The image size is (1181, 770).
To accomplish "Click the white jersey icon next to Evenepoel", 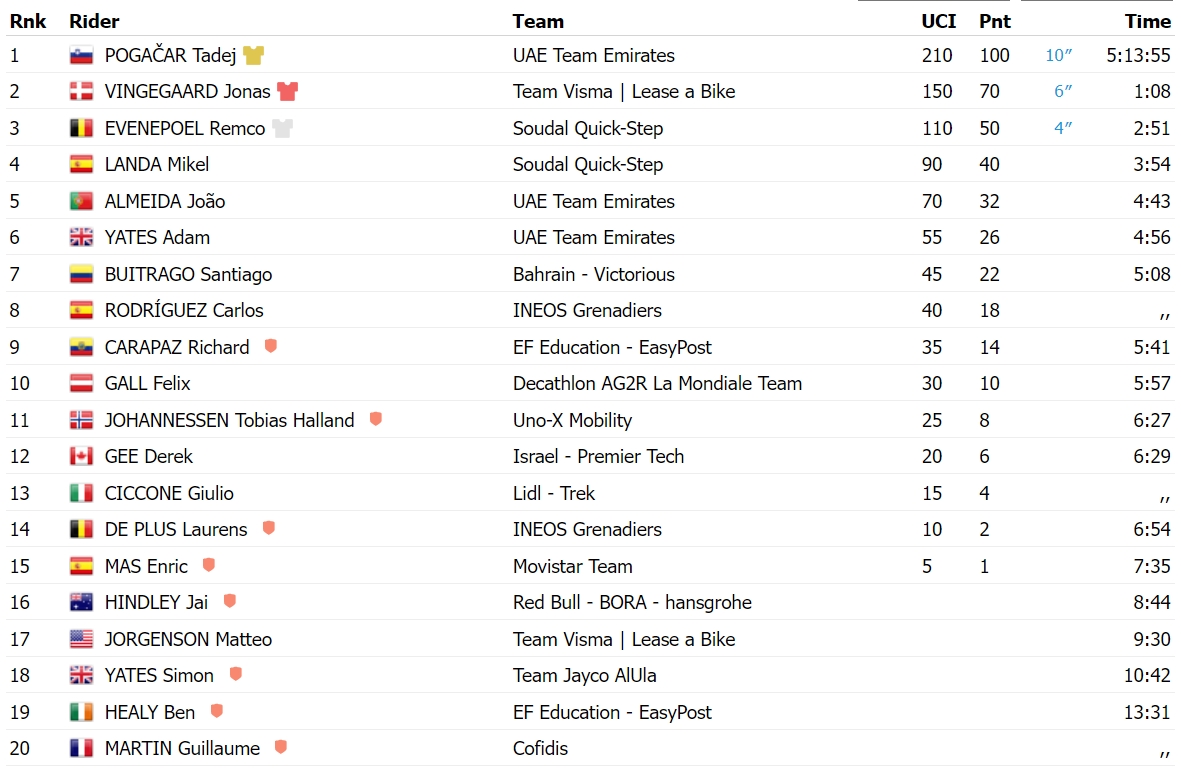I will [282, 129].
